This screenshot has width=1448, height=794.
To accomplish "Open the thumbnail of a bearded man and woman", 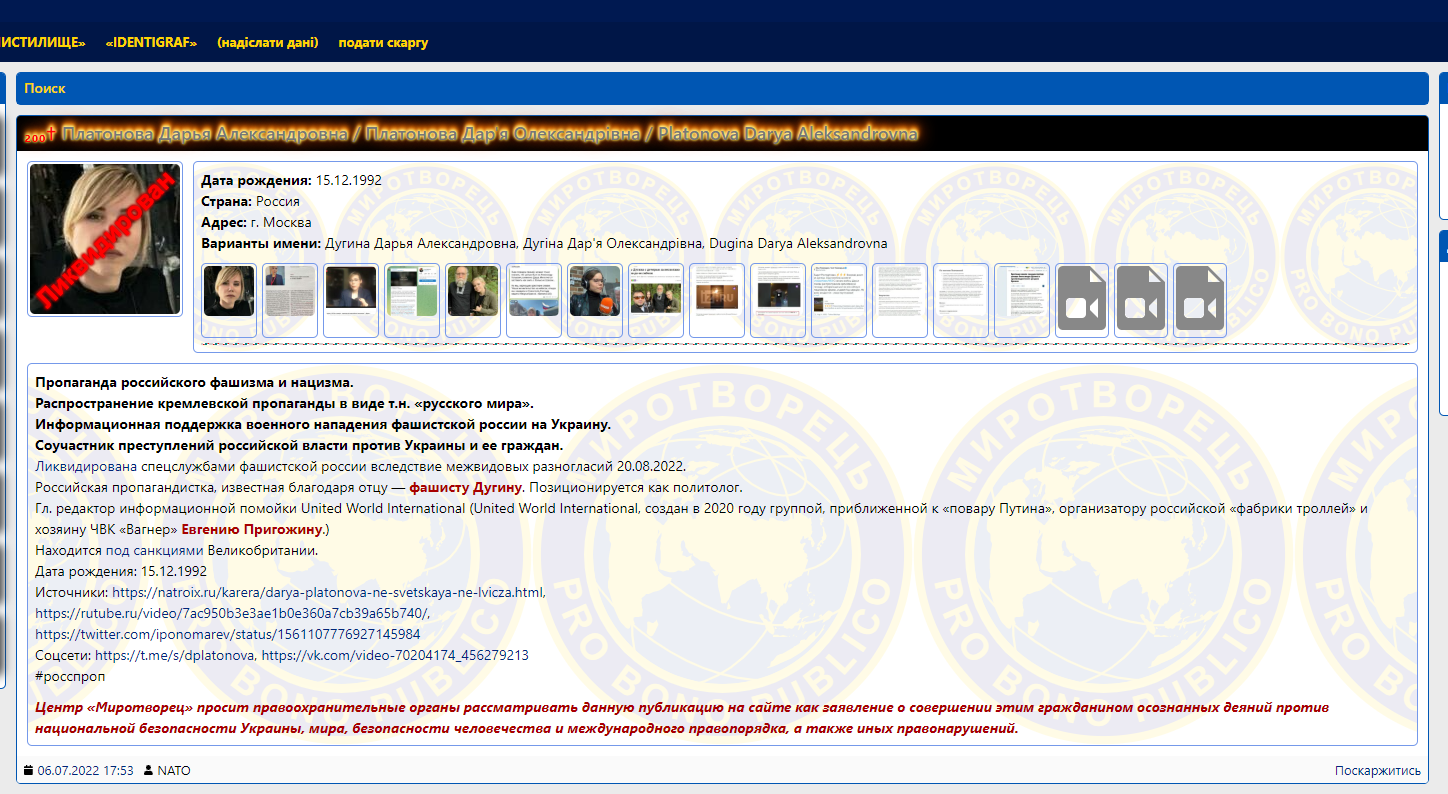I will (x=473, y=300).
